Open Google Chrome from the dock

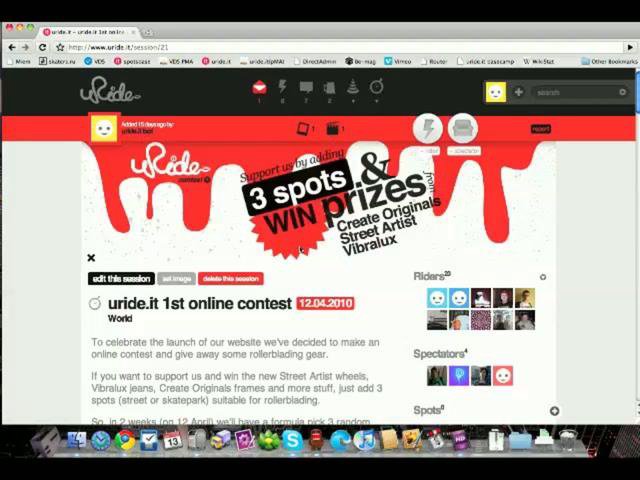tap(125, 440)
